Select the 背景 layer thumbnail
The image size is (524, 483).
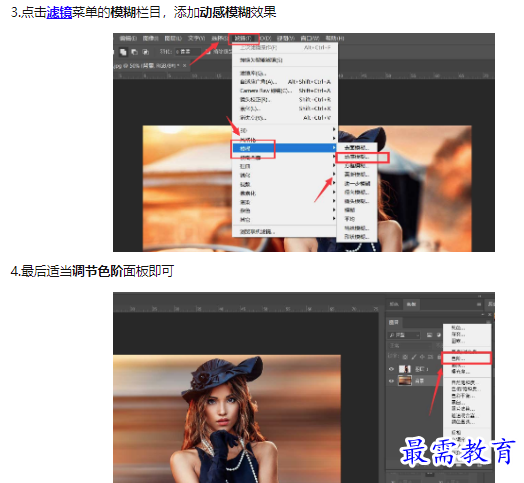click(x=405, y=381)
